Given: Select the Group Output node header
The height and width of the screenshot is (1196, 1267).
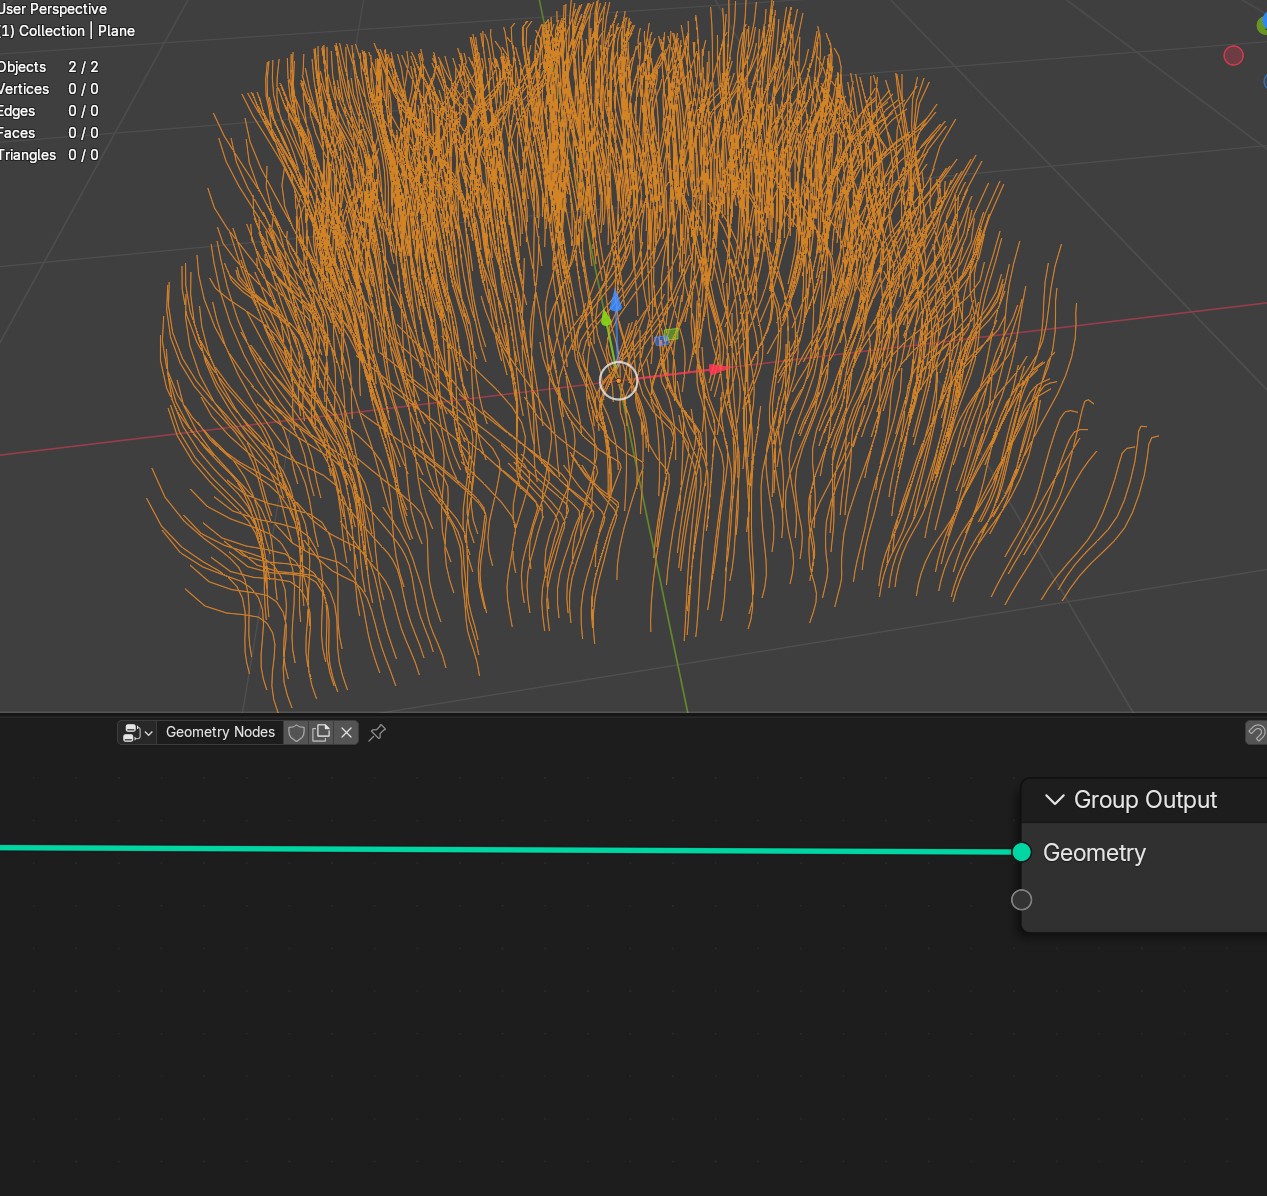Looking at the screenshot, I should tap(1145, 800).
